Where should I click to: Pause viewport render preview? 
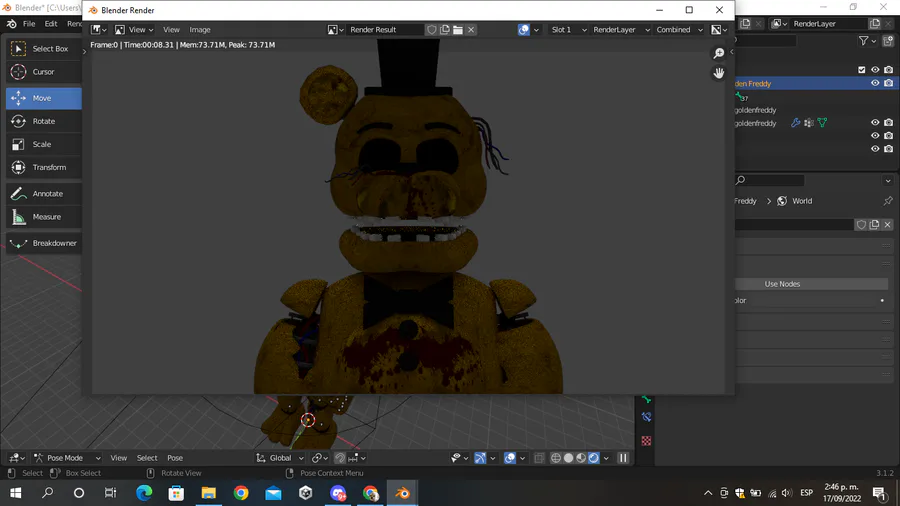pos(623,458)
